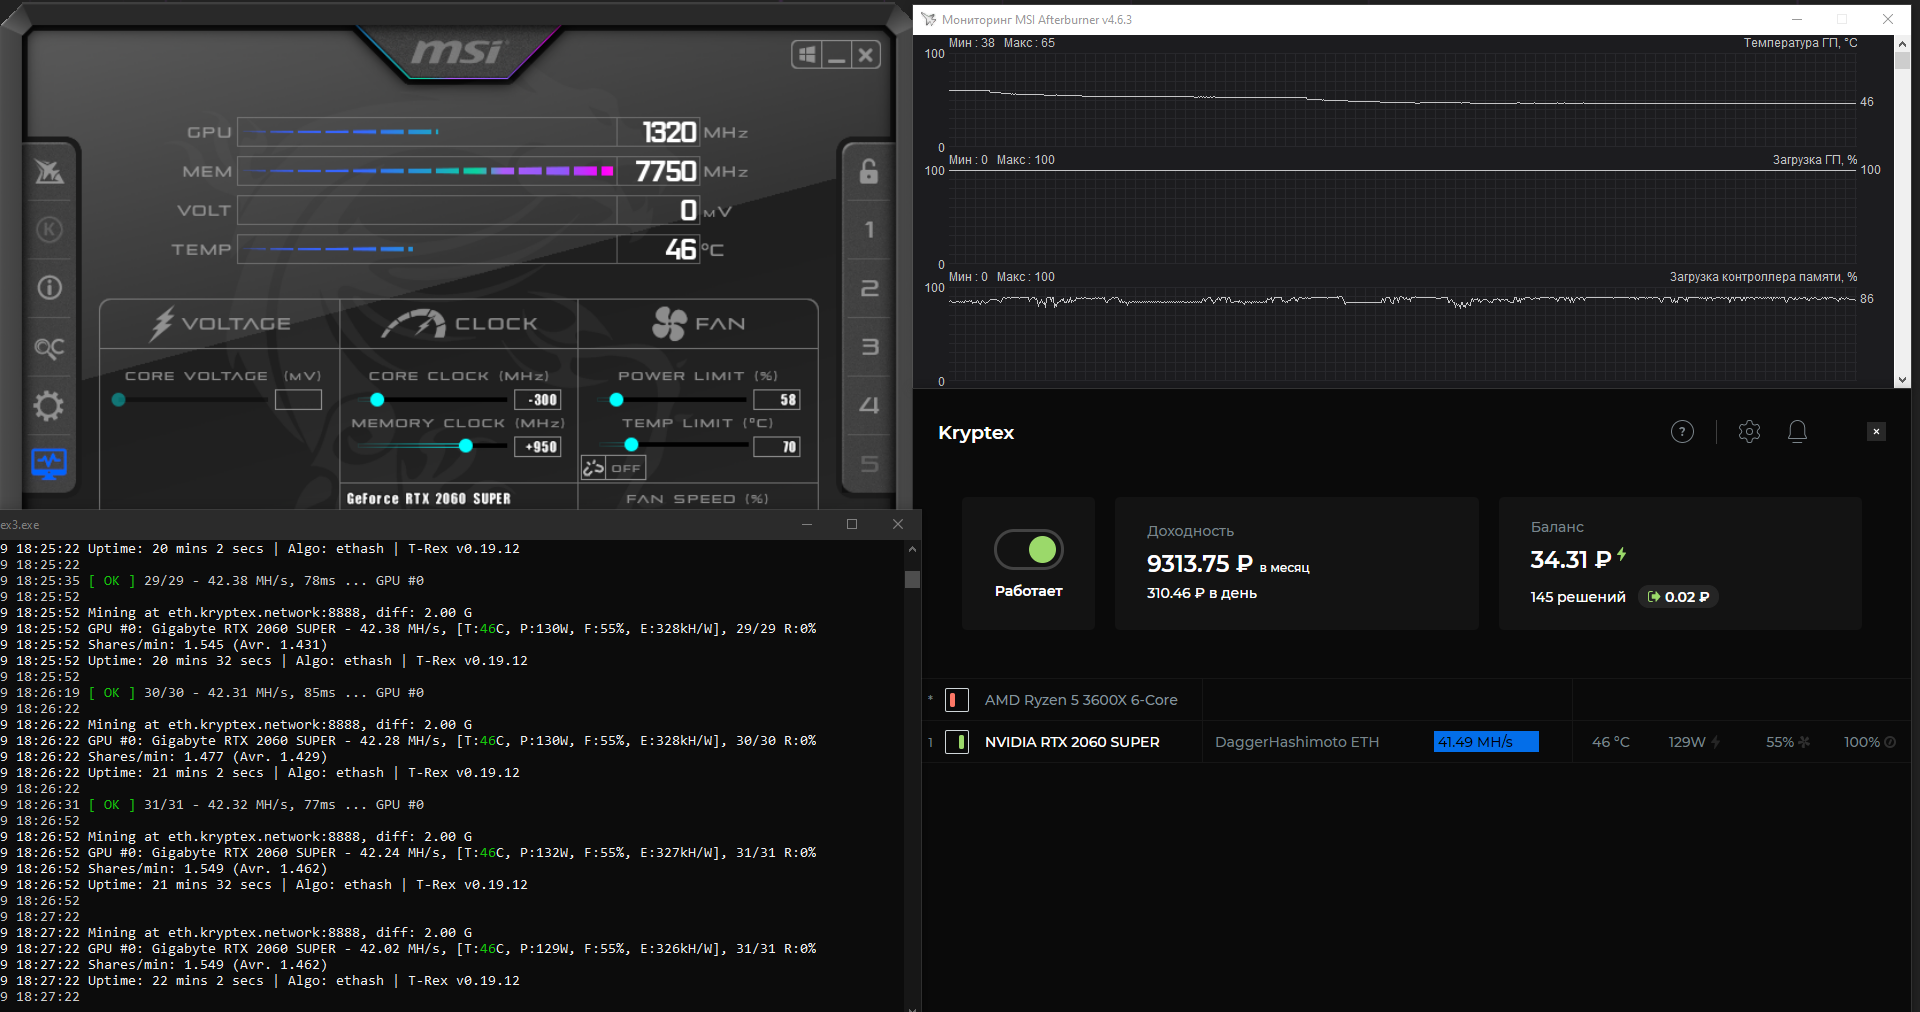Click the T-Rex console scroll up arrow
The height and width of the screenshot is (1012, 1920).
click(x=912, y=549)
